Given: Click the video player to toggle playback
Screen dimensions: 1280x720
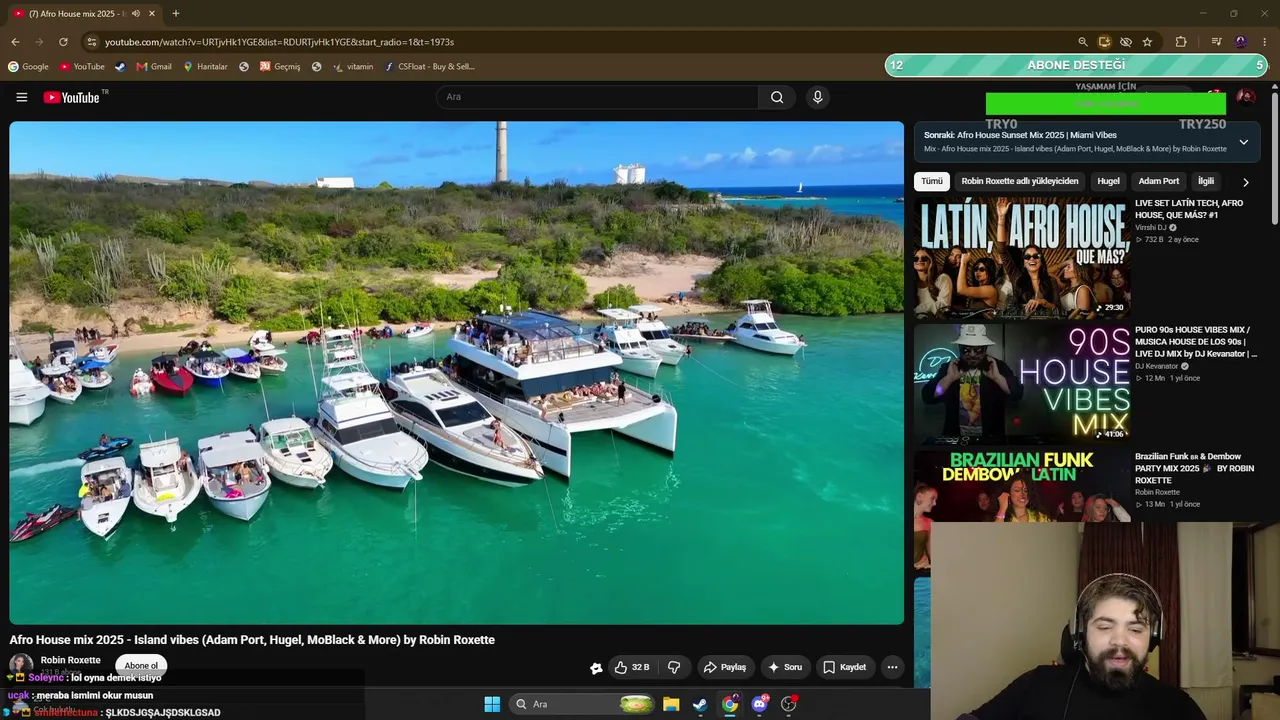Looking at the screenshot, I should point(457,373).
